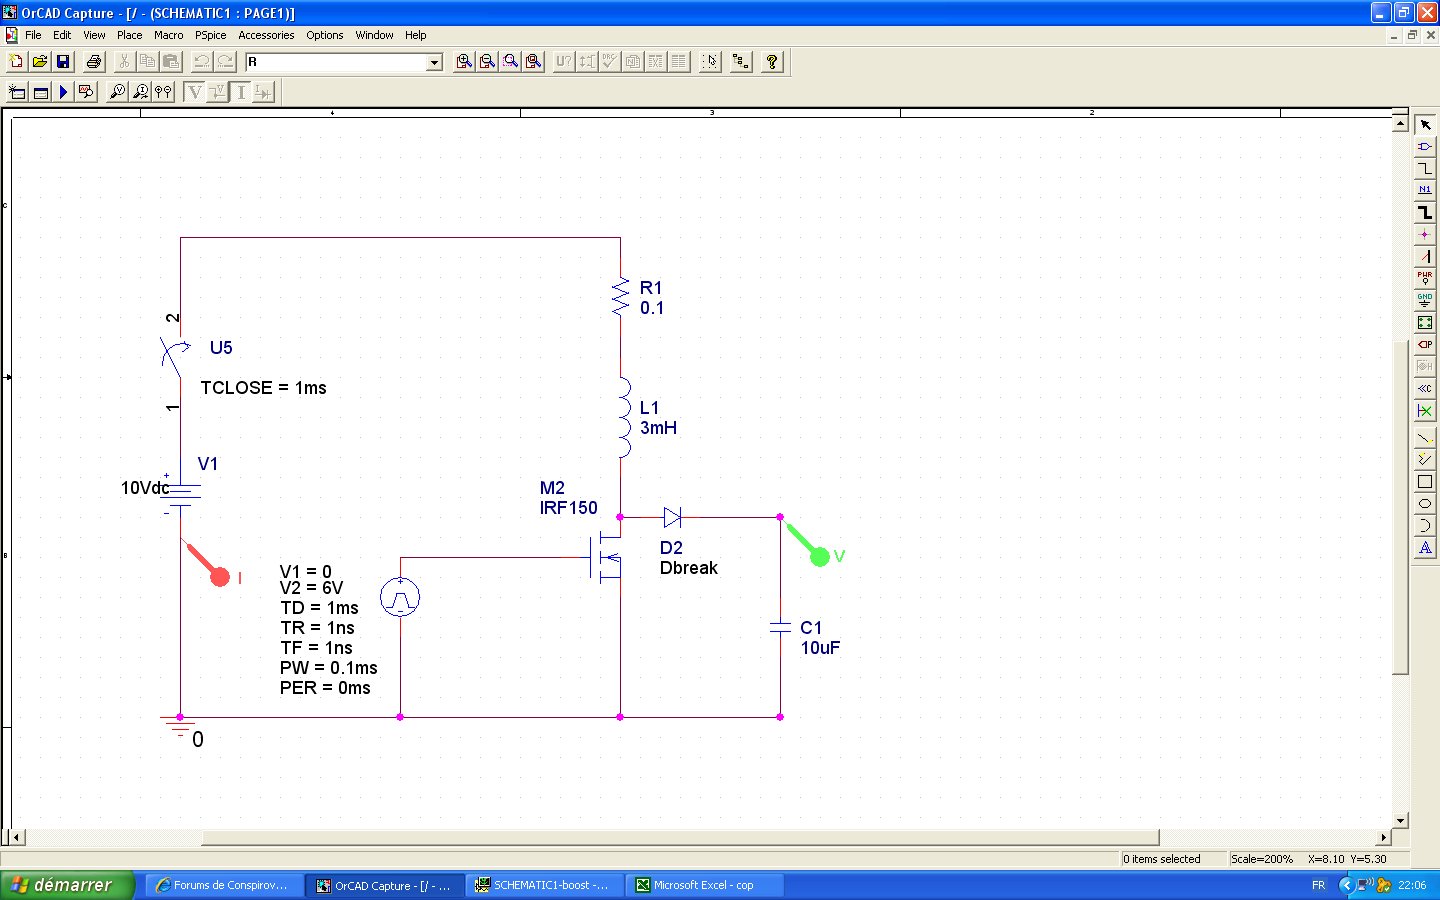Click the Run PSpice simulation button
The width and height of the screenshot is (1440, 900).
click(63, 92)
